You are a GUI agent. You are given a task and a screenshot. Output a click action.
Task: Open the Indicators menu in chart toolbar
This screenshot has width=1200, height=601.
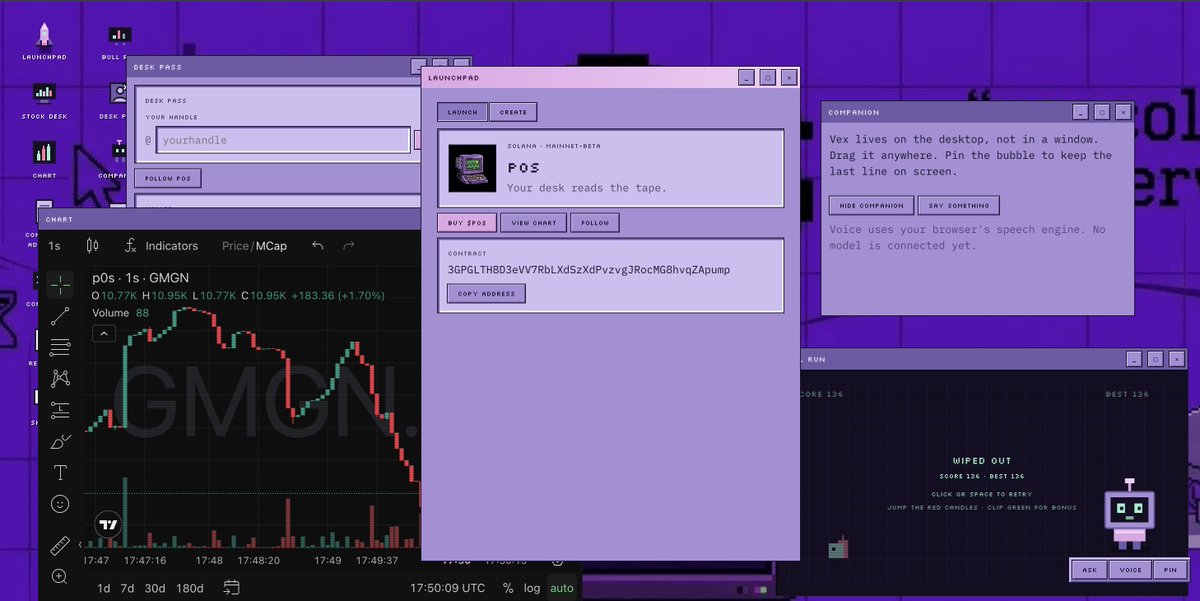coord(161,245)
